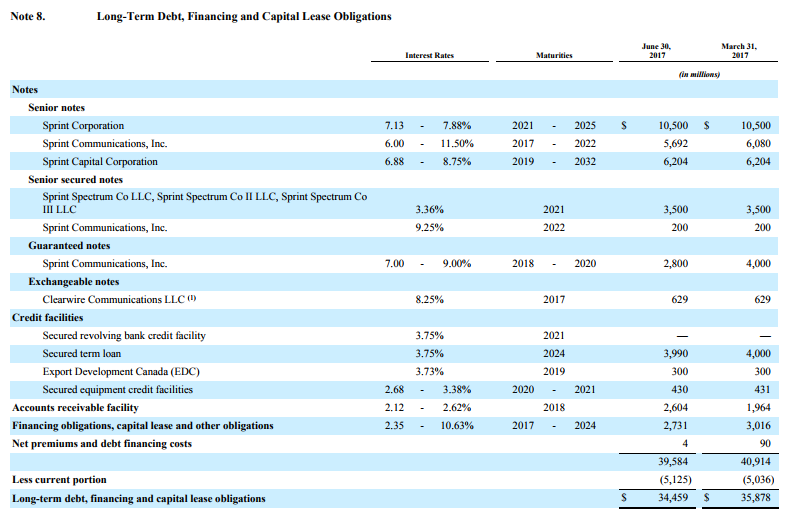Click the 'Sprint Spectrum Co LLC' row label

click(x=205, y=203)
